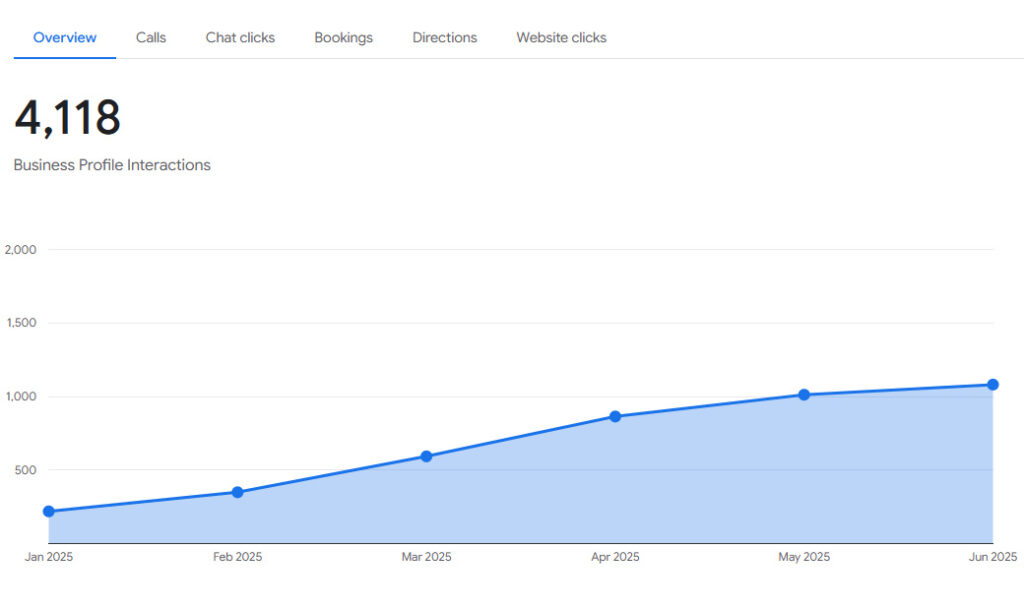This screenshot has height=610, width=1024.
Task: Select the Overview tab
Action: tap(65, 38)
